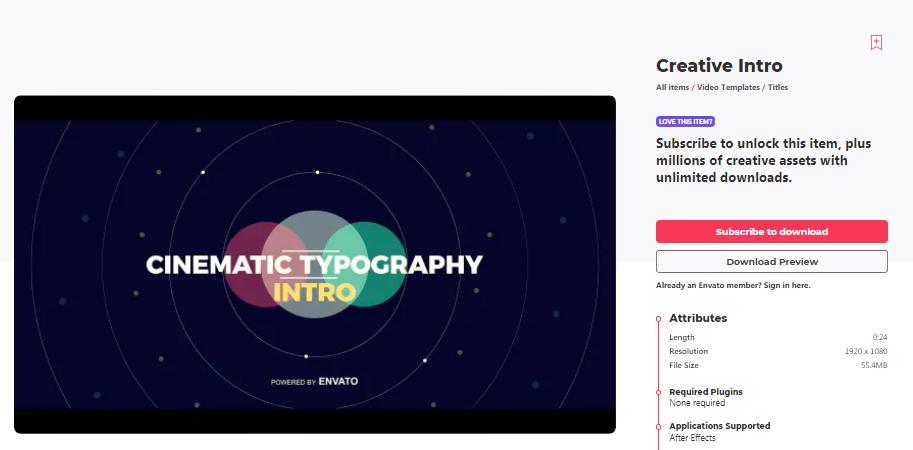
Task: Go to the Video Templates category
Action: click(728, 88)
